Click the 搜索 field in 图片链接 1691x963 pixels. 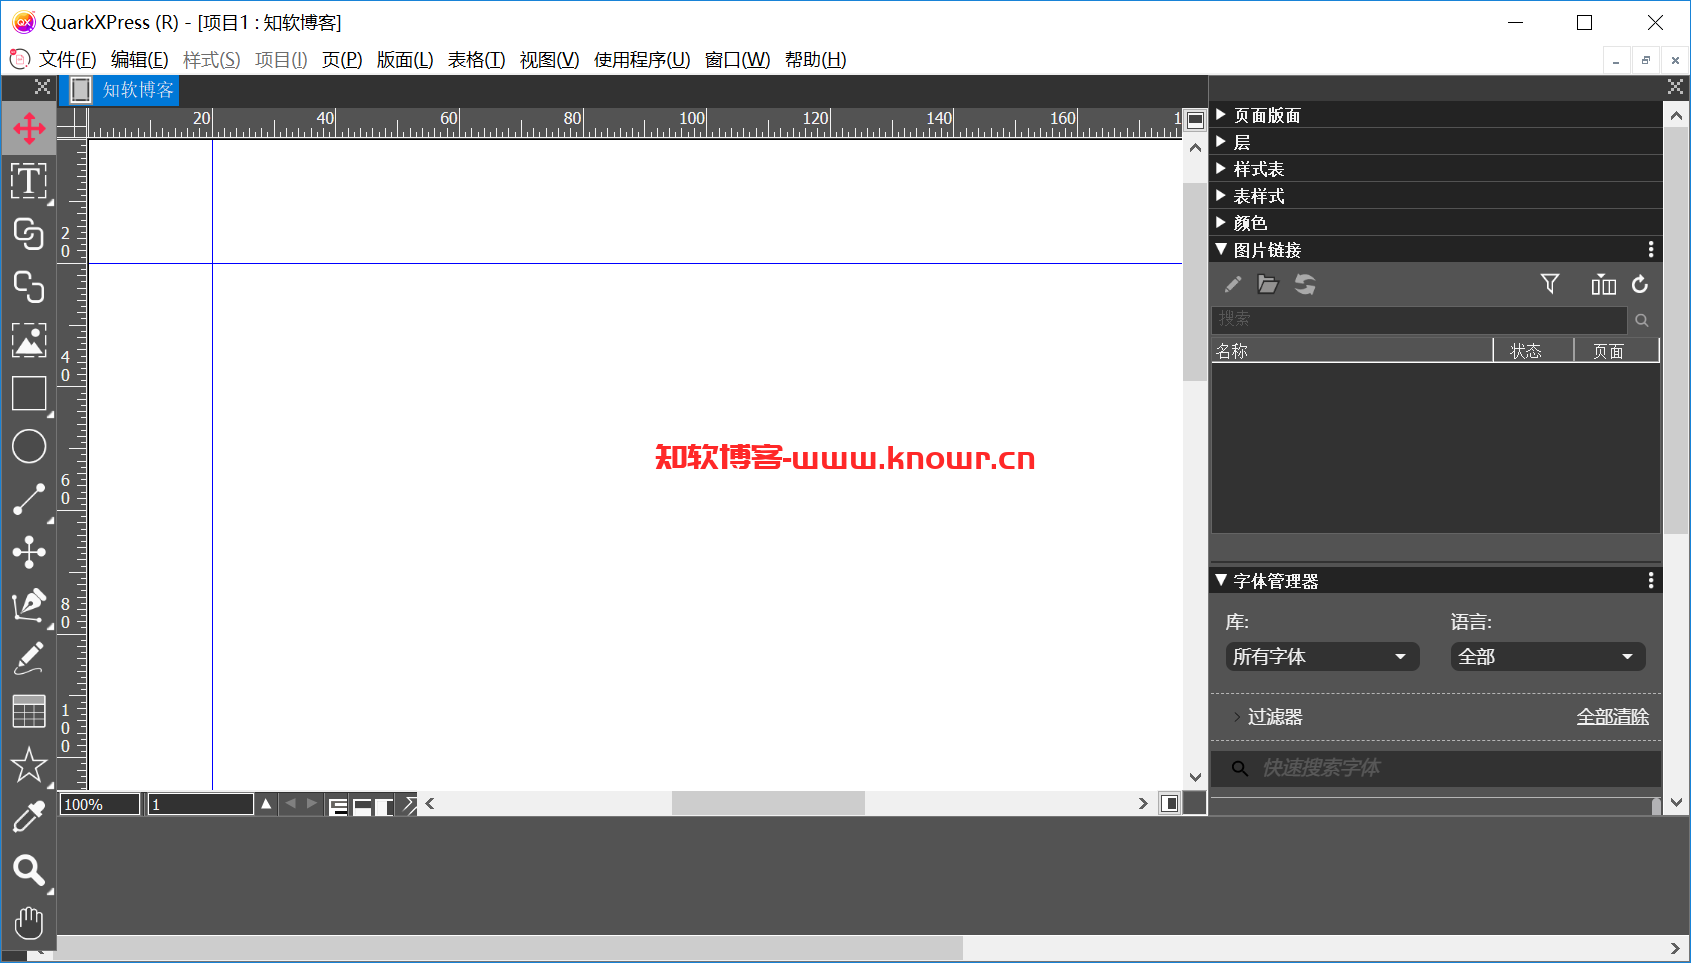tap(1419, 319)
